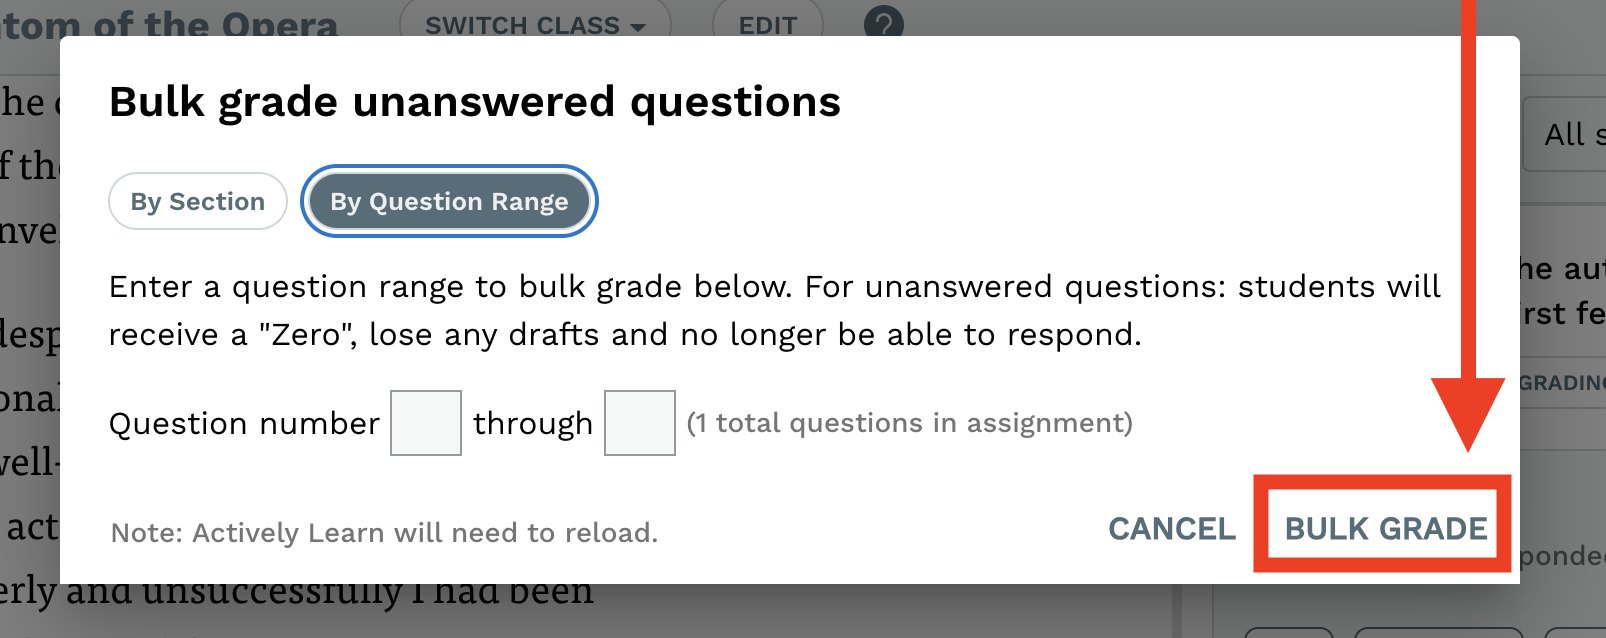Select the By Question Range option
The width and height of the screenshot is (1606, 638).
point(449,201)
